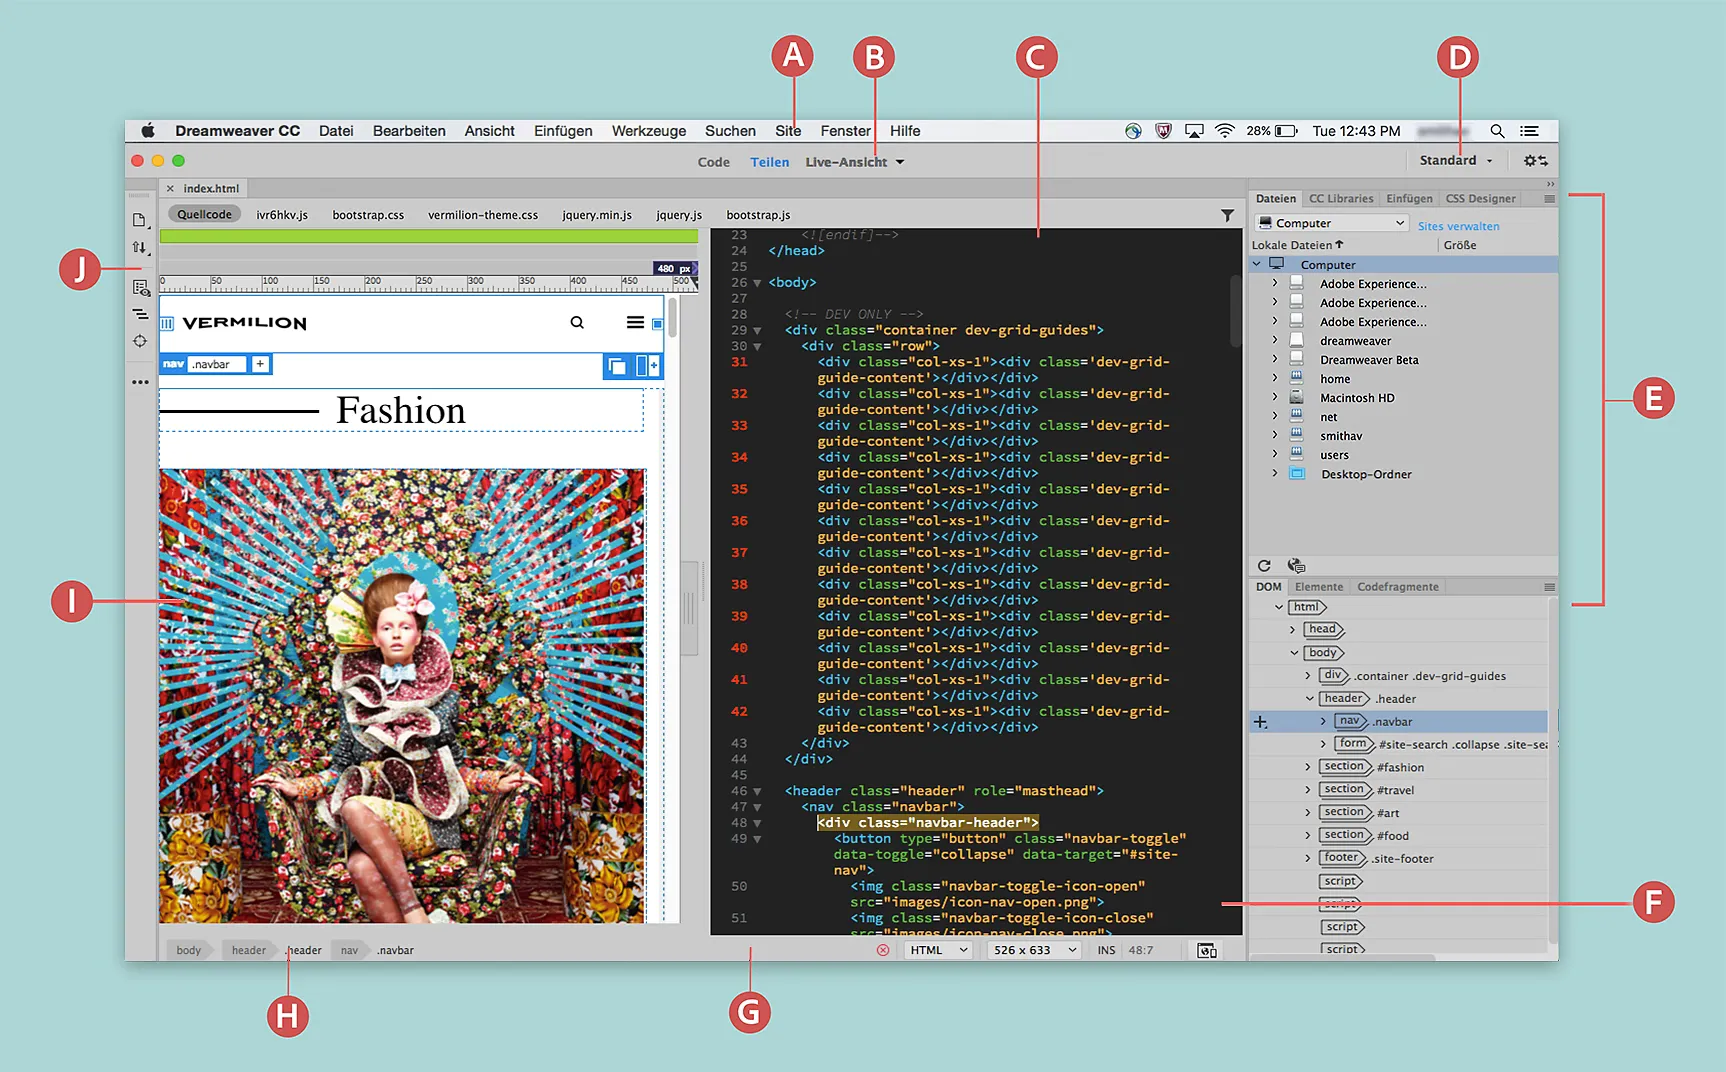Image resolution: width=1726 pixels, height=1072 pixels.
Task: Click the Live-Code-Prüfung eye icon
Action: pyautogui.click(x=140, y=288)
